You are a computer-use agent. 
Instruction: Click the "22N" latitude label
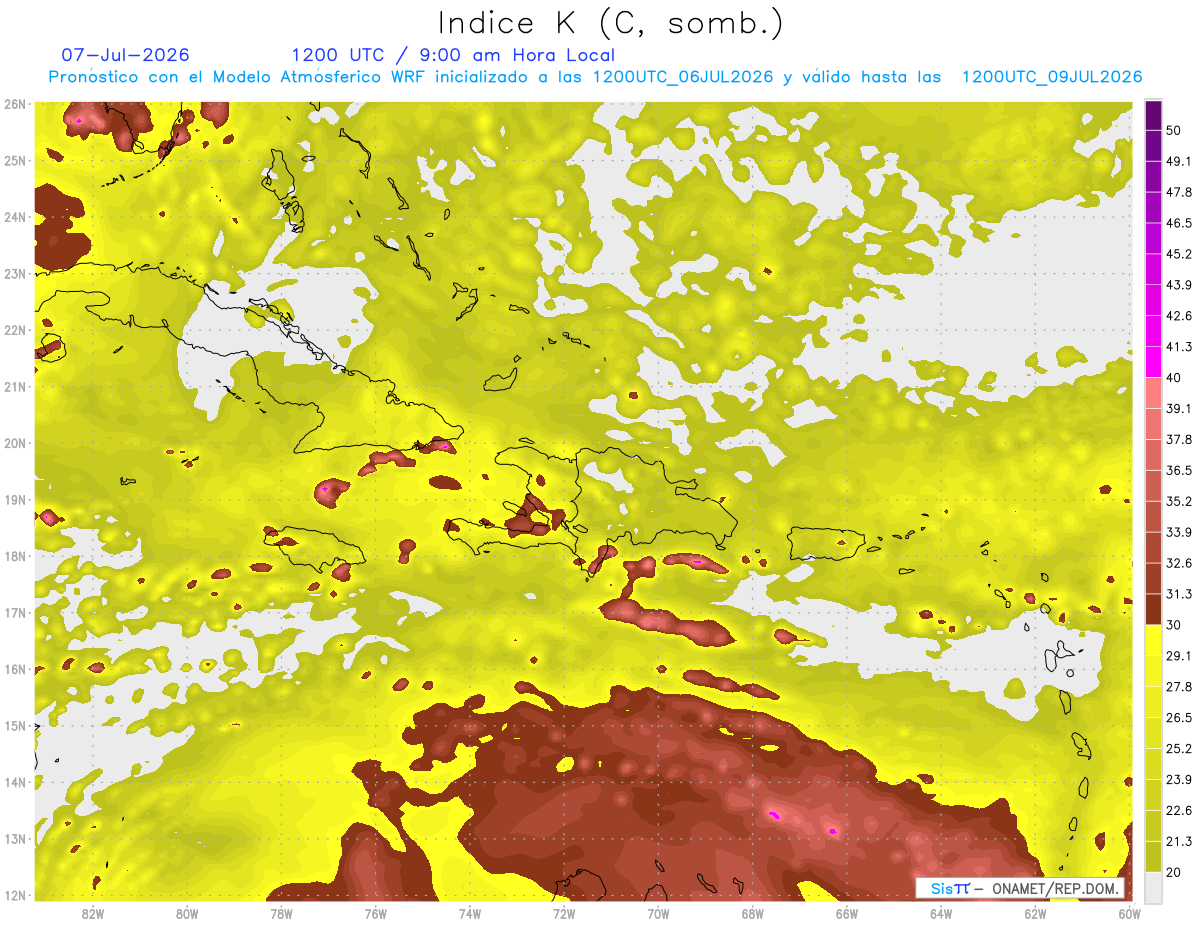(15, 330)
